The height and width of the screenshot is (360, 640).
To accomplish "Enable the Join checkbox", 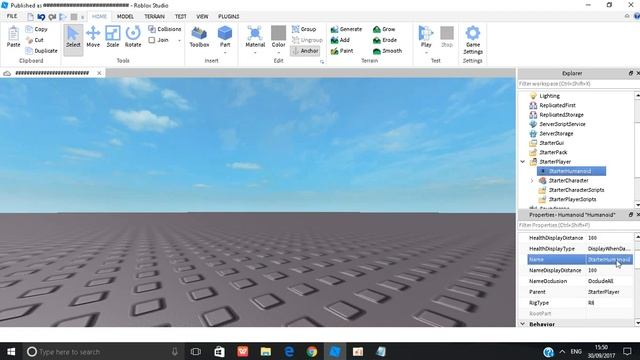I will [152, 40].
